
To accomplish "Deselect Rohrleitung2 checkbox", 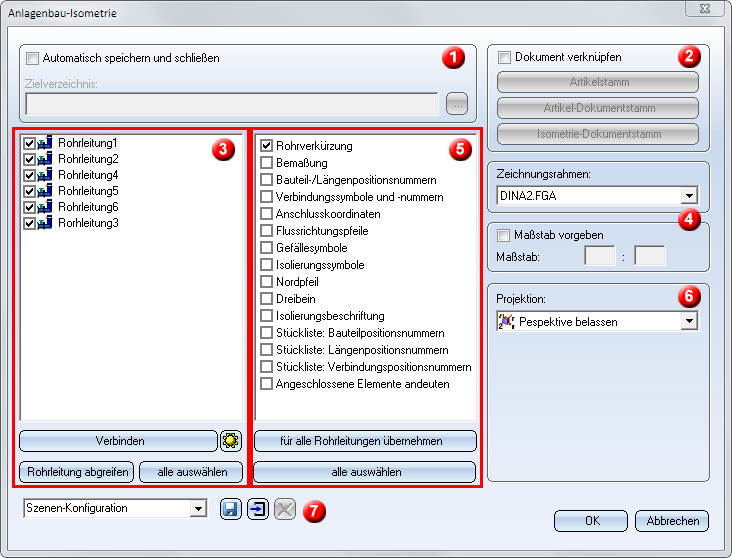I will (x=29, y=159).
